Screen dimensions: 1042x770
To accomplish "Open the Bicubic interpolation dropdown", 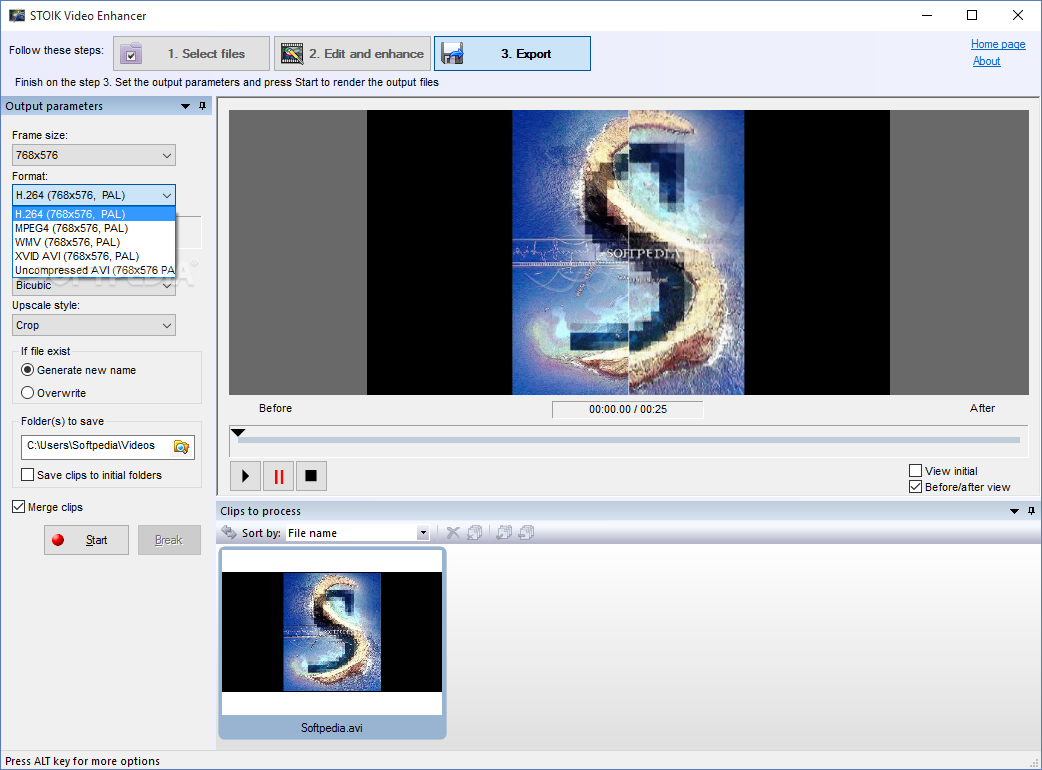I will pyautogui.click(x=94, y=286).
